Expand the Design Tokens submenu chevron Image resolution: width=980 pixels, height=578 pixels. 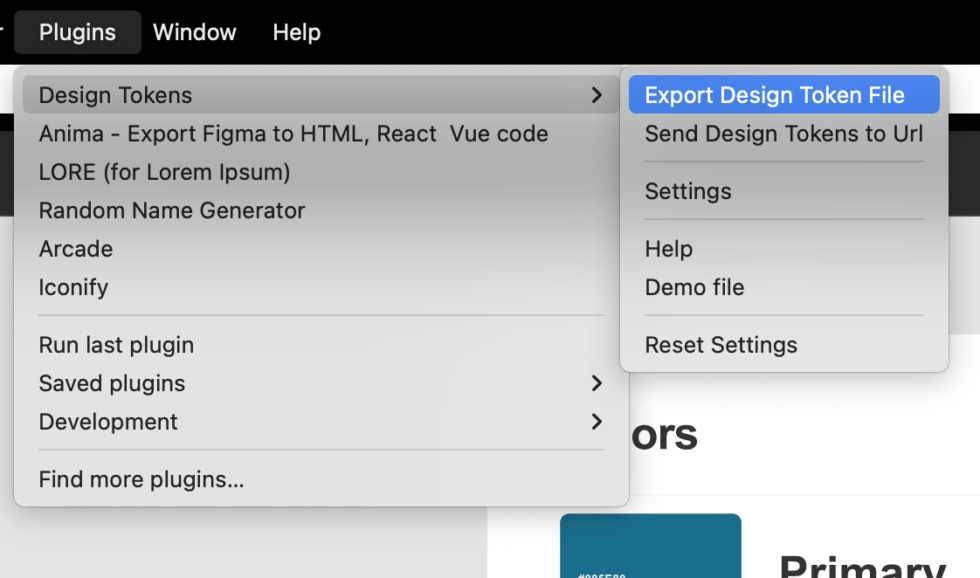point(597,95)
